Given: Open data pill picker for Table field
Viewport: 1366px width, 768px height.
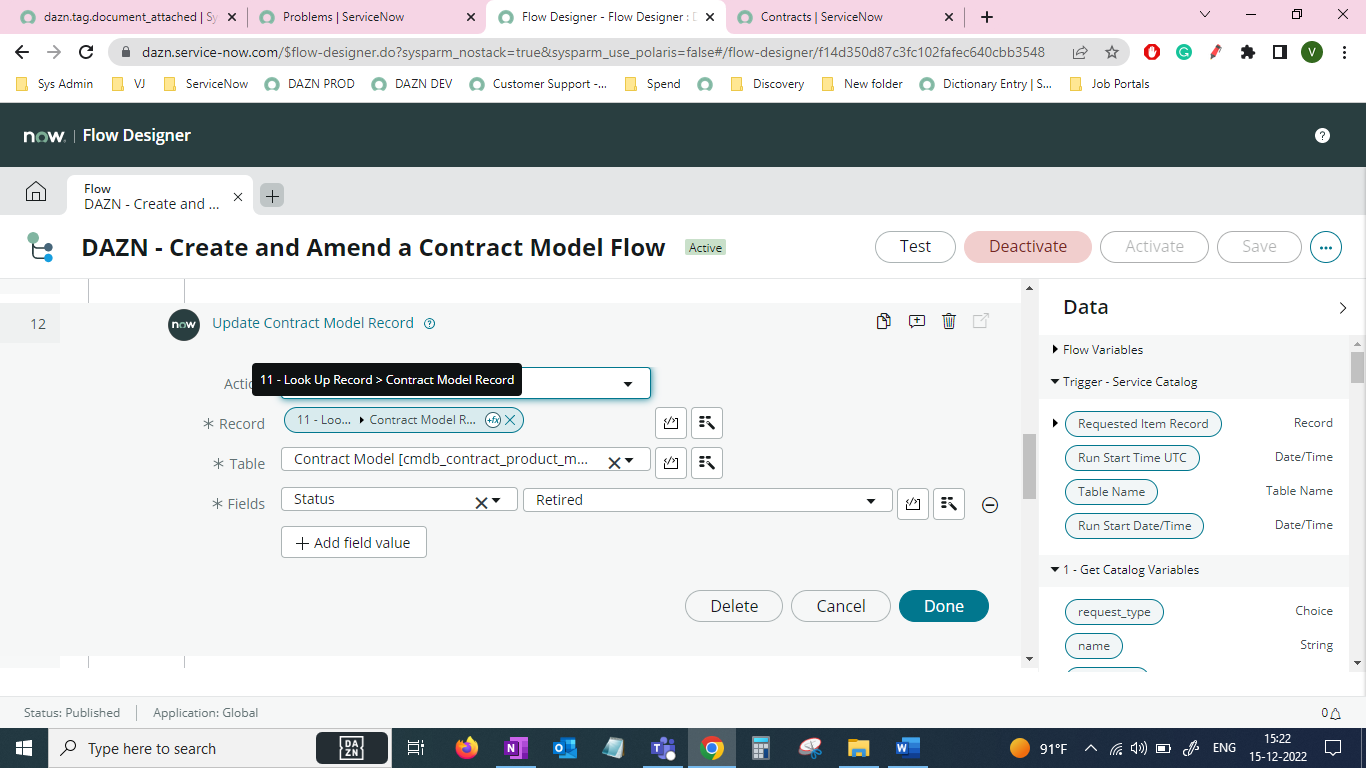Looking at the screenshot, I should [x=707, y=463].
